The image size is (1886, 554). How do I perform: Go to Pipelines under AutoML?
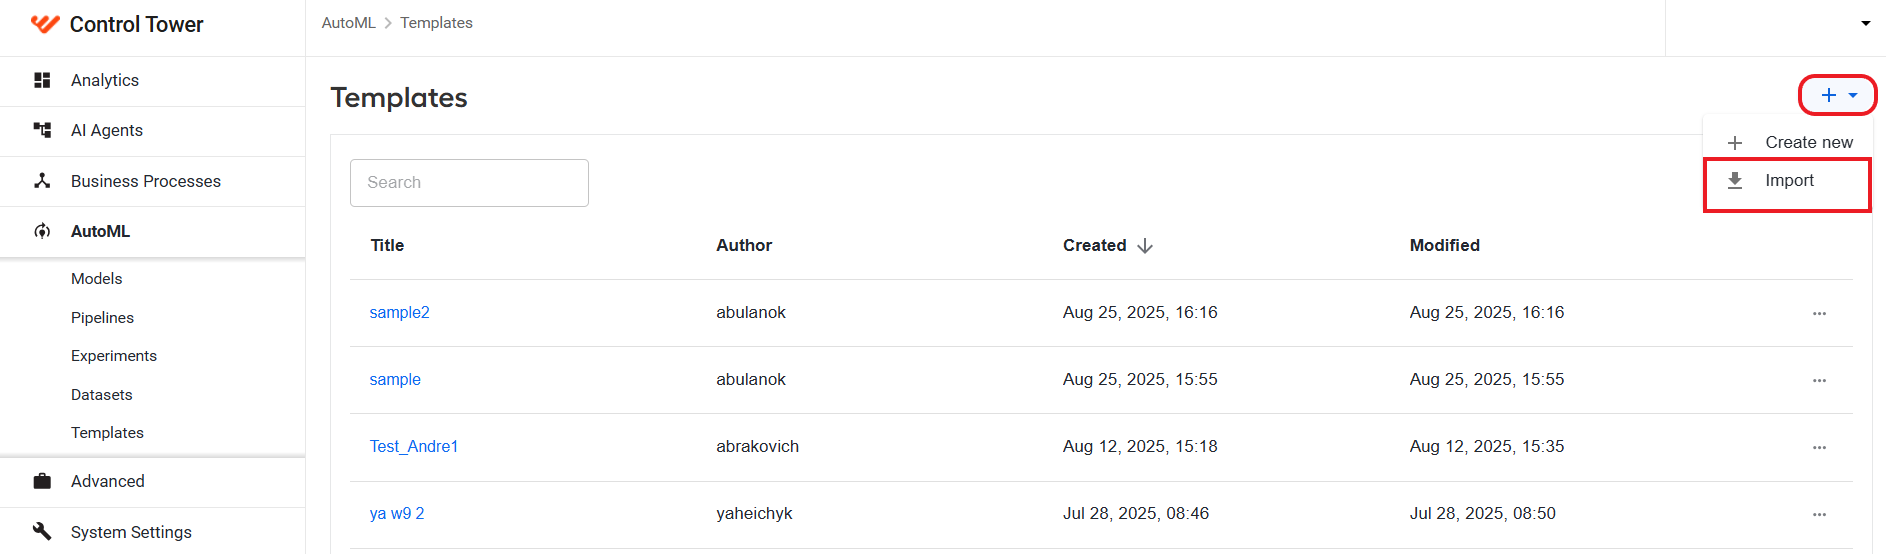point(102,317)
